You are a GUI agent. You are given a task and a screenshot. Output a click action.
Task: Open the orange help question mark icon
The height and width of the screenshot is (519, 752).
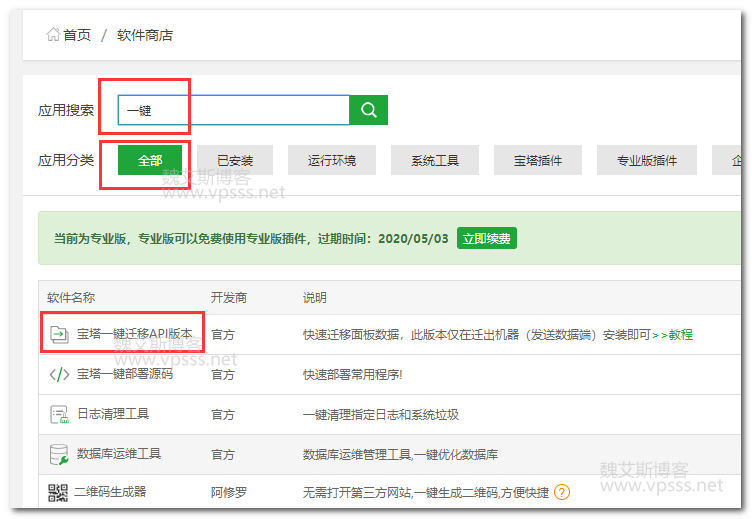[562, 492]
